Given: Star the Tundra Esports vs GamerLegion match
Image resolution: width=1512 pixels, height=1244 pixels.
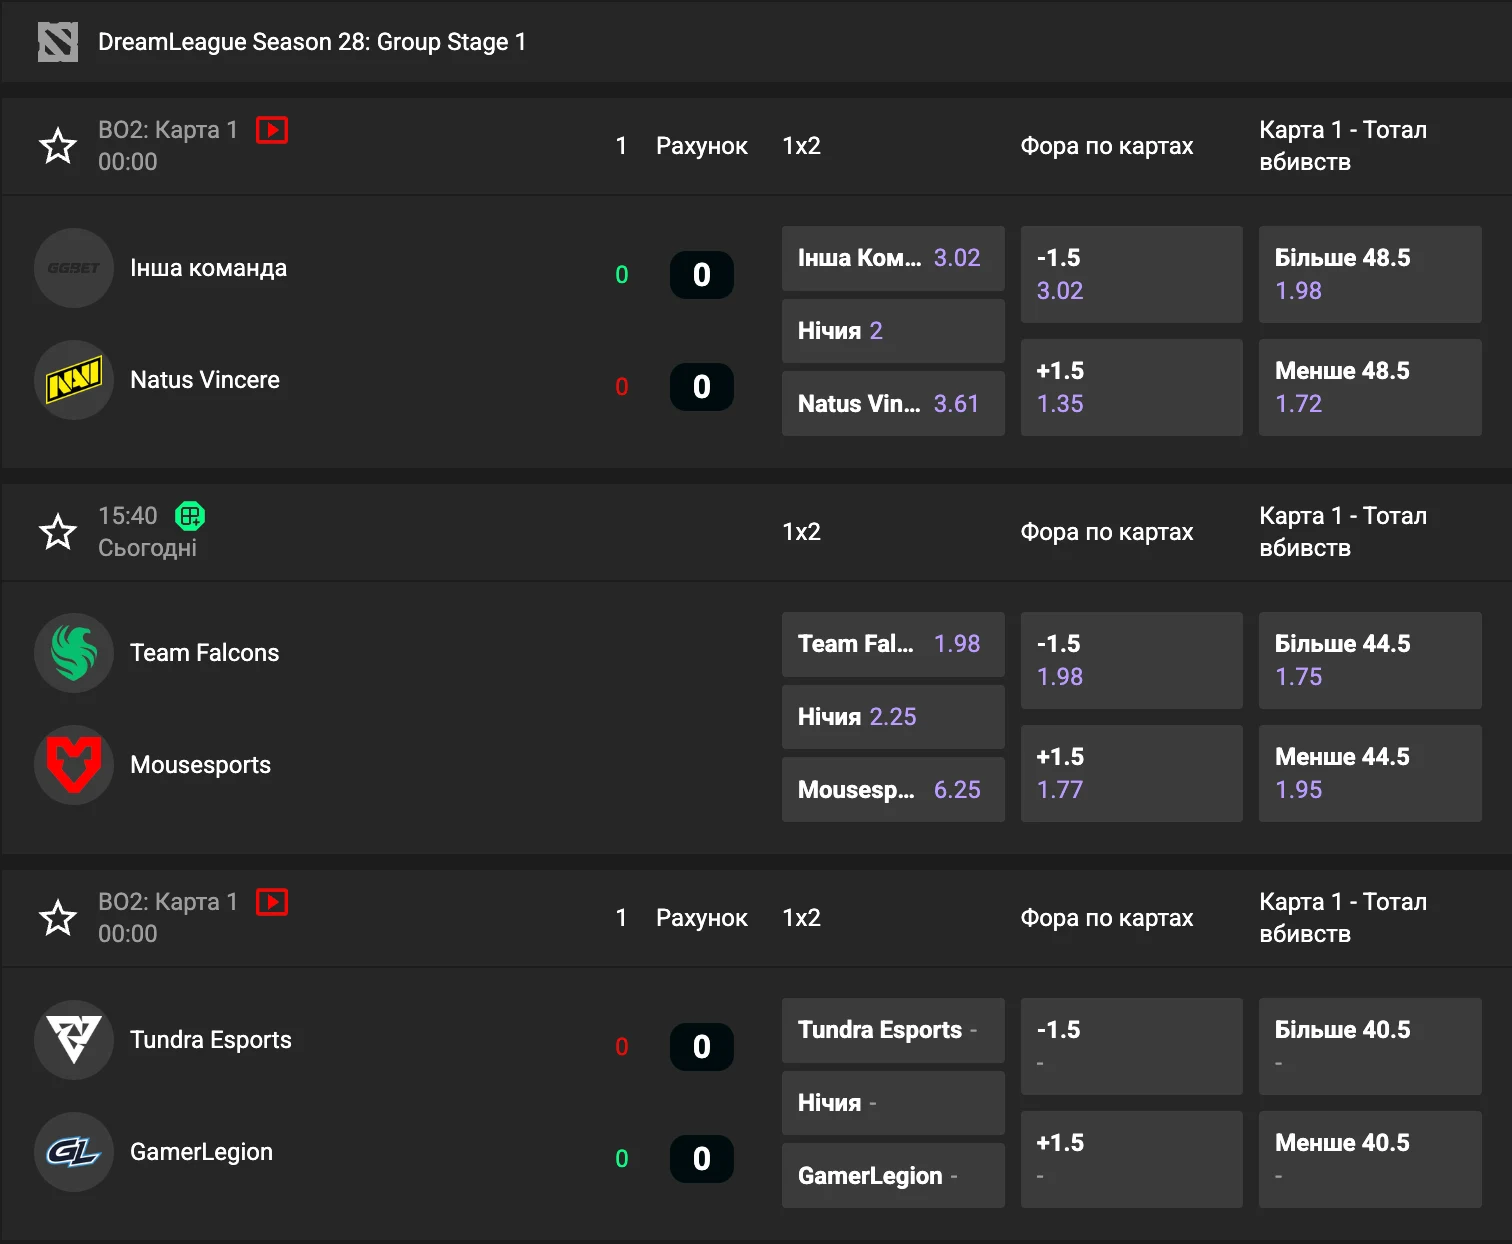Looking at the screenshot, I should pos(58,918).
